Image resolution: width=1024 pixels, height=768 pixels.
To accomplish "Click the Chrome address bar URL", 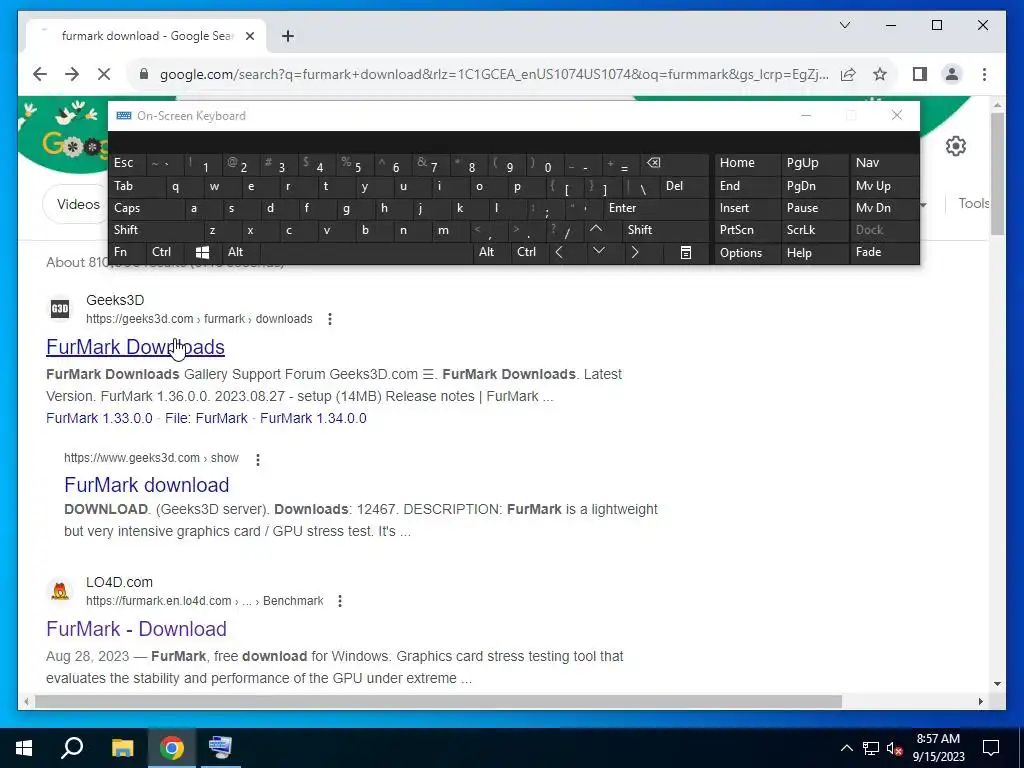I will pyautogui.click(x=494, y=74).
